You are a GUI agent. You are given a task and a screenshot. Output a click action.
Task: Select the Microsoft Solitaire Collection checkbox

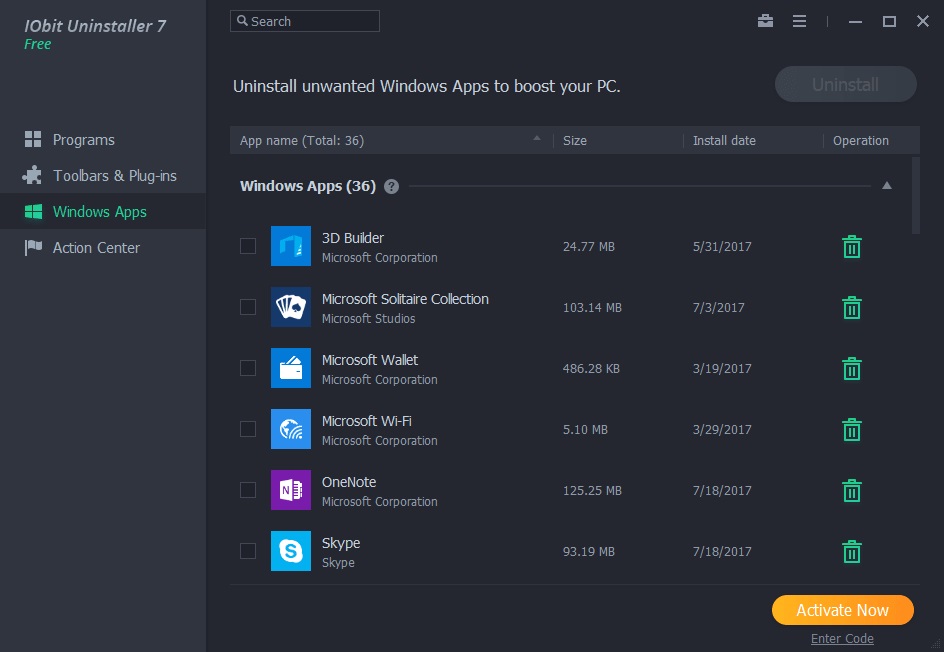[x=248, y=307]
